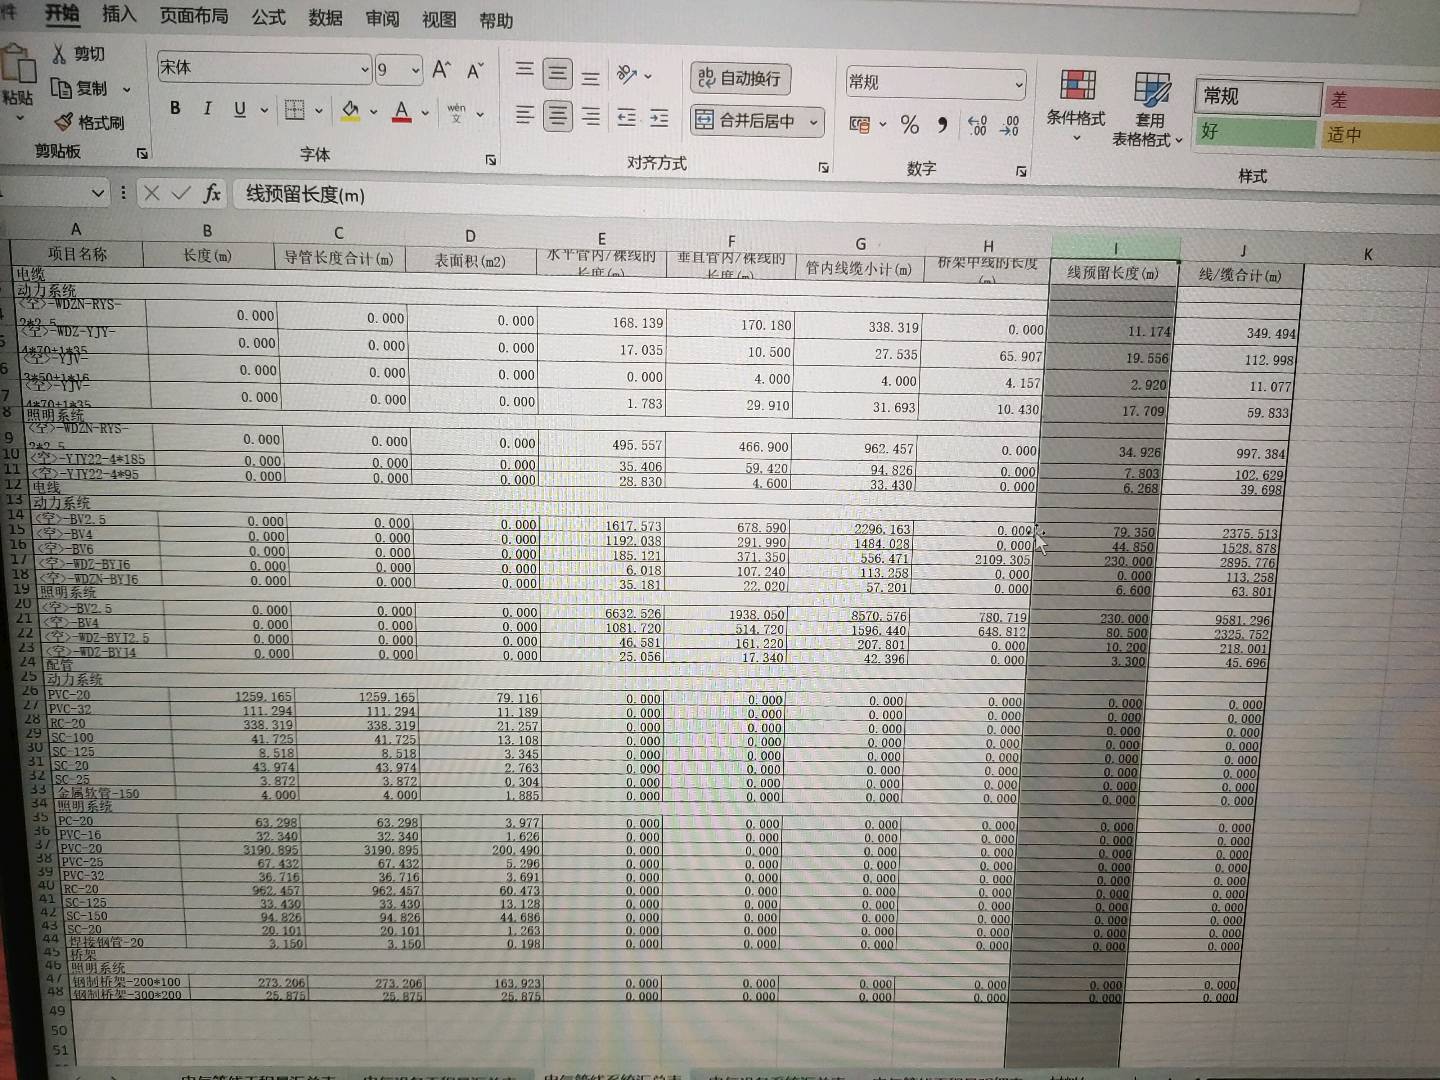Click cell header 导管长度合计(m)
1440x1080 pixels.
(x=339, y=258)
